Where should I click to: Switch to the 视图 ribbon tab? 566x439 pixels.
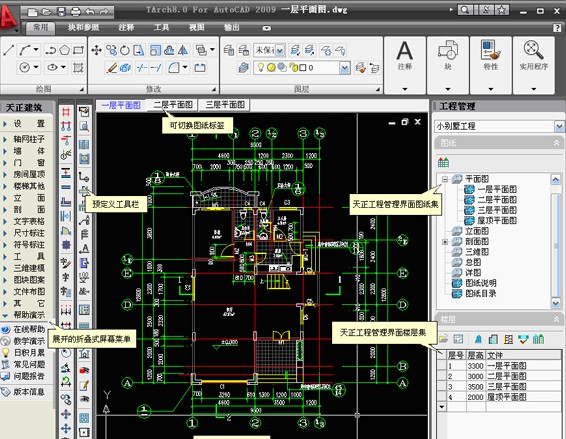(x=197, y=27)
